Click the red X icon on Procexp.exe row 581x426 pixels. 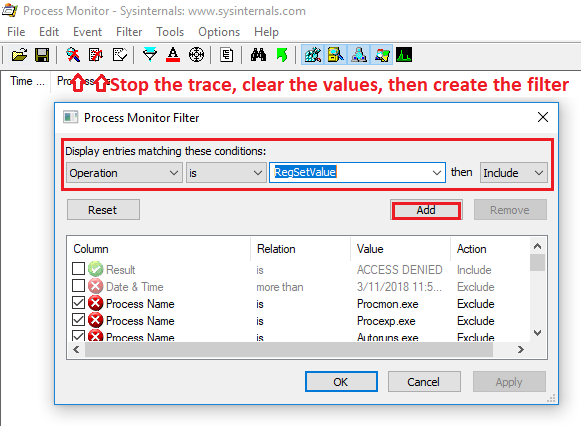[x=96, y=320]
